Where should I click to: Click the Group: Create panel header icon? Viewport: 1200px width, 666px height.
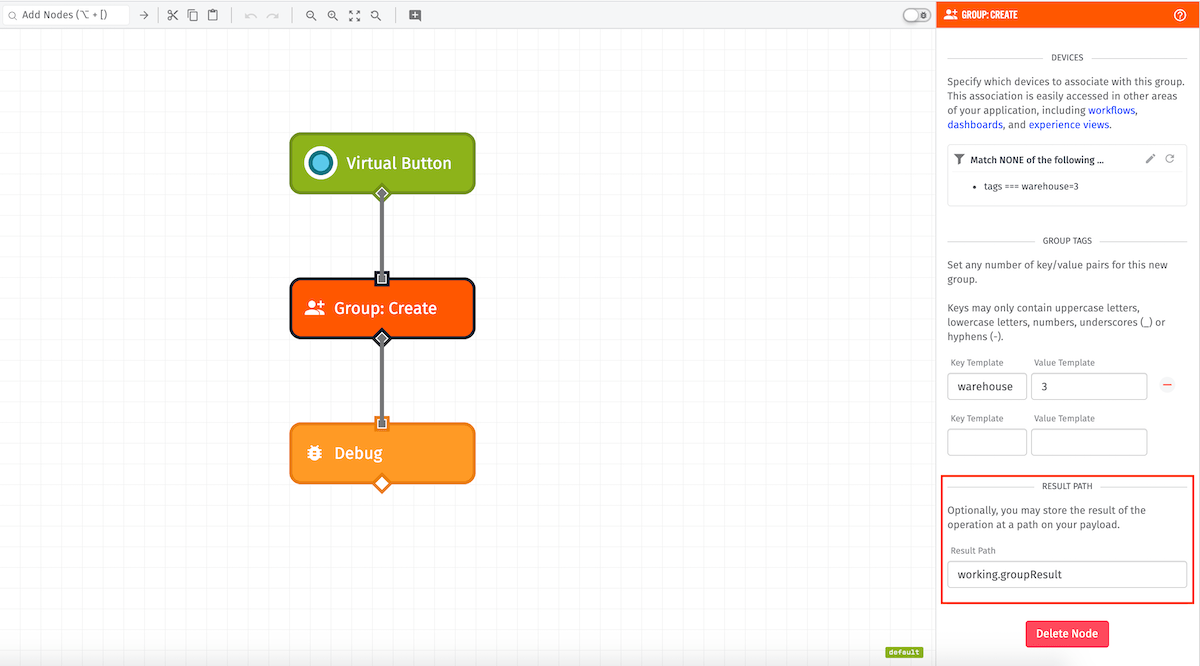pyautogui.click(x=950, y=15)
